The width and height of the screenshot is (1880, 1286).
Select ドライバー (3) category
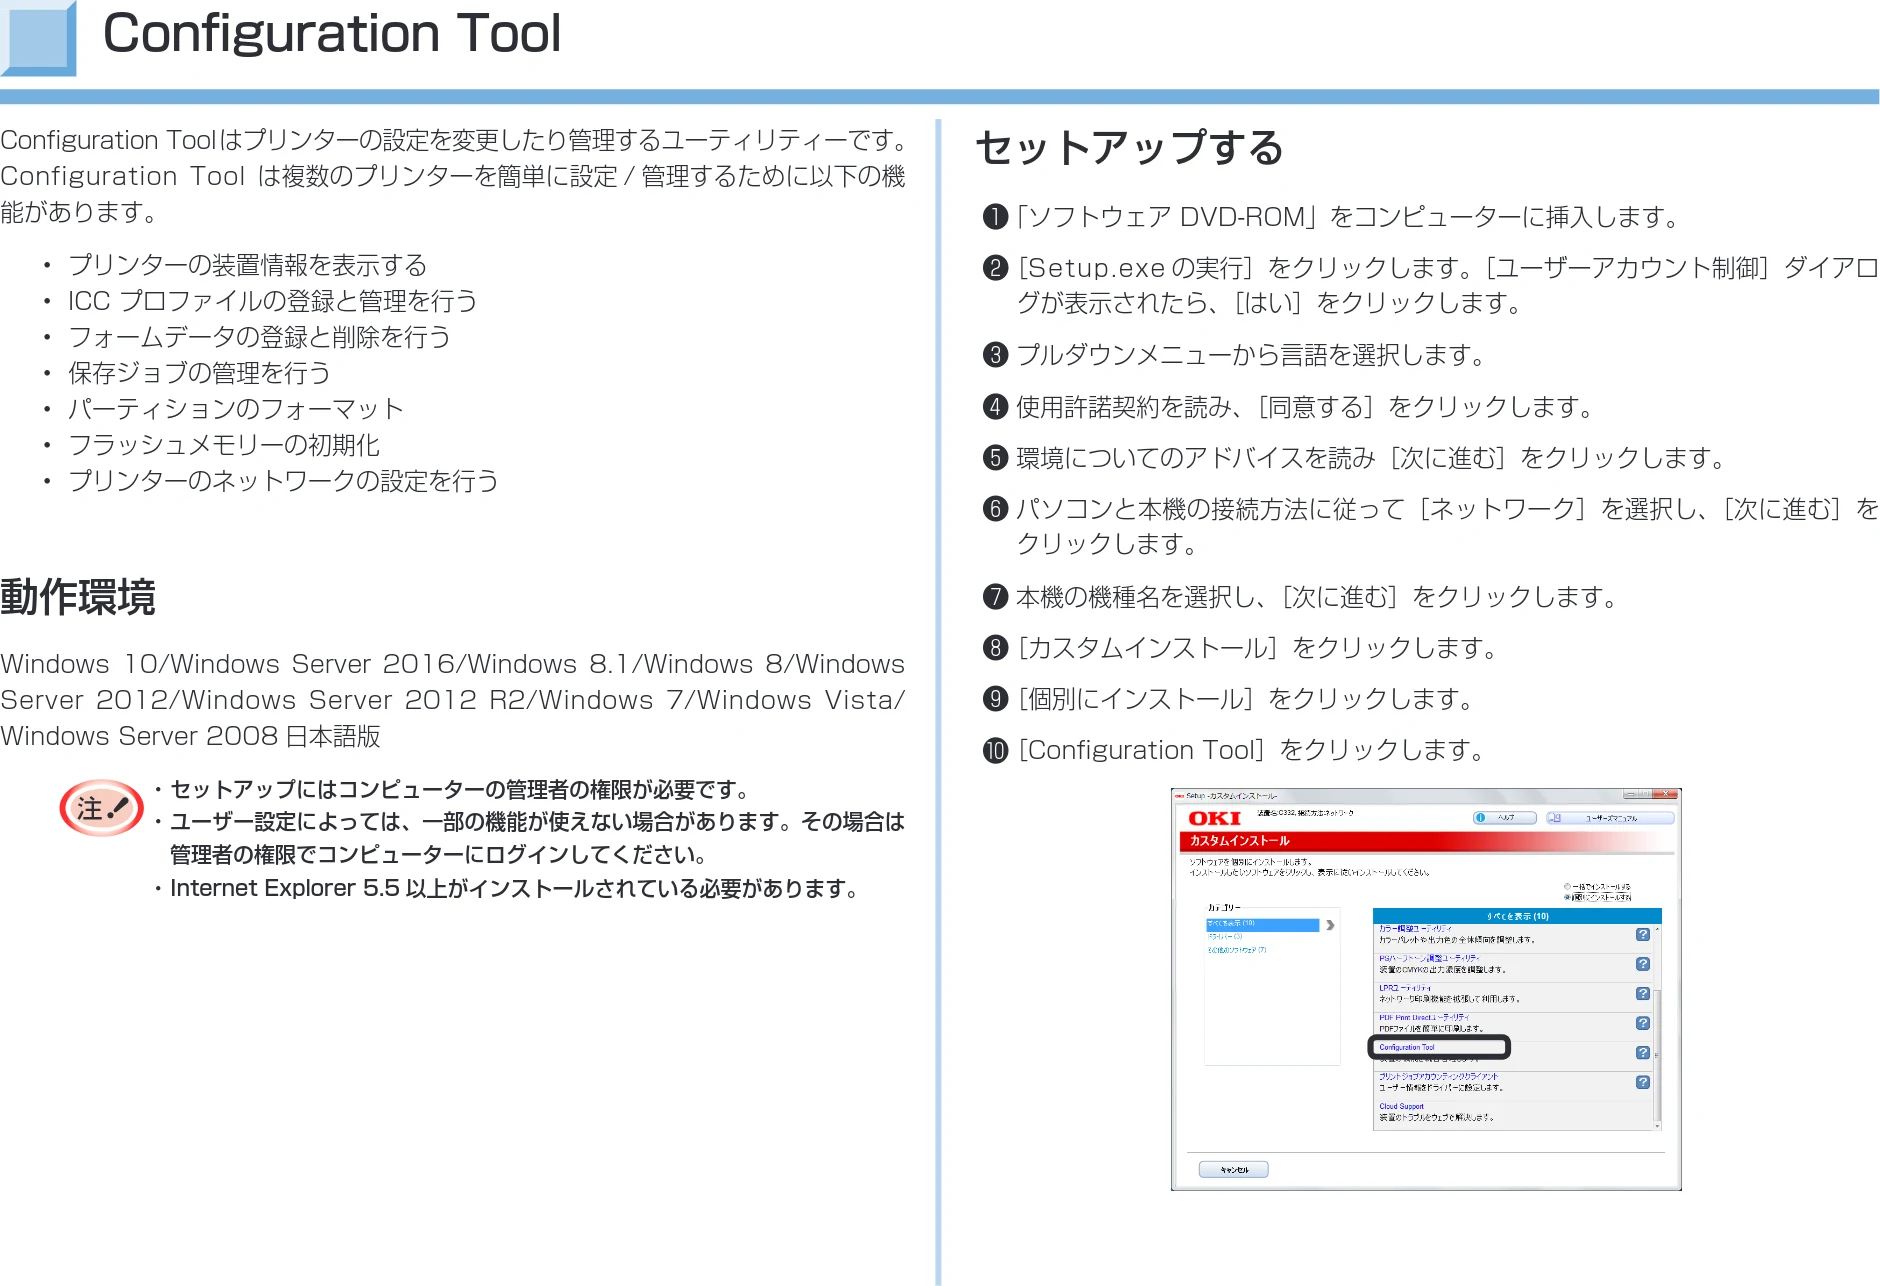point(1225,937)
